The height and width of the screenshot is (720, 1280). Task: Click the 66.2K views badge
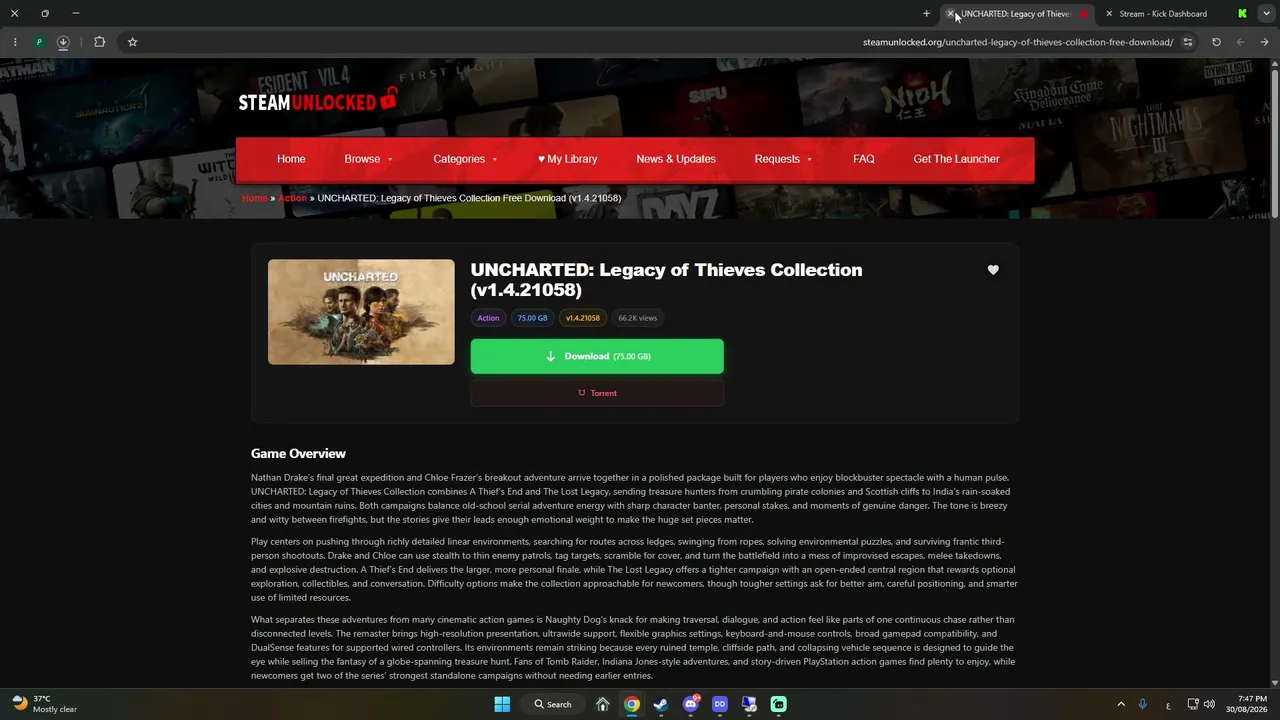click(x=637, y=318)
